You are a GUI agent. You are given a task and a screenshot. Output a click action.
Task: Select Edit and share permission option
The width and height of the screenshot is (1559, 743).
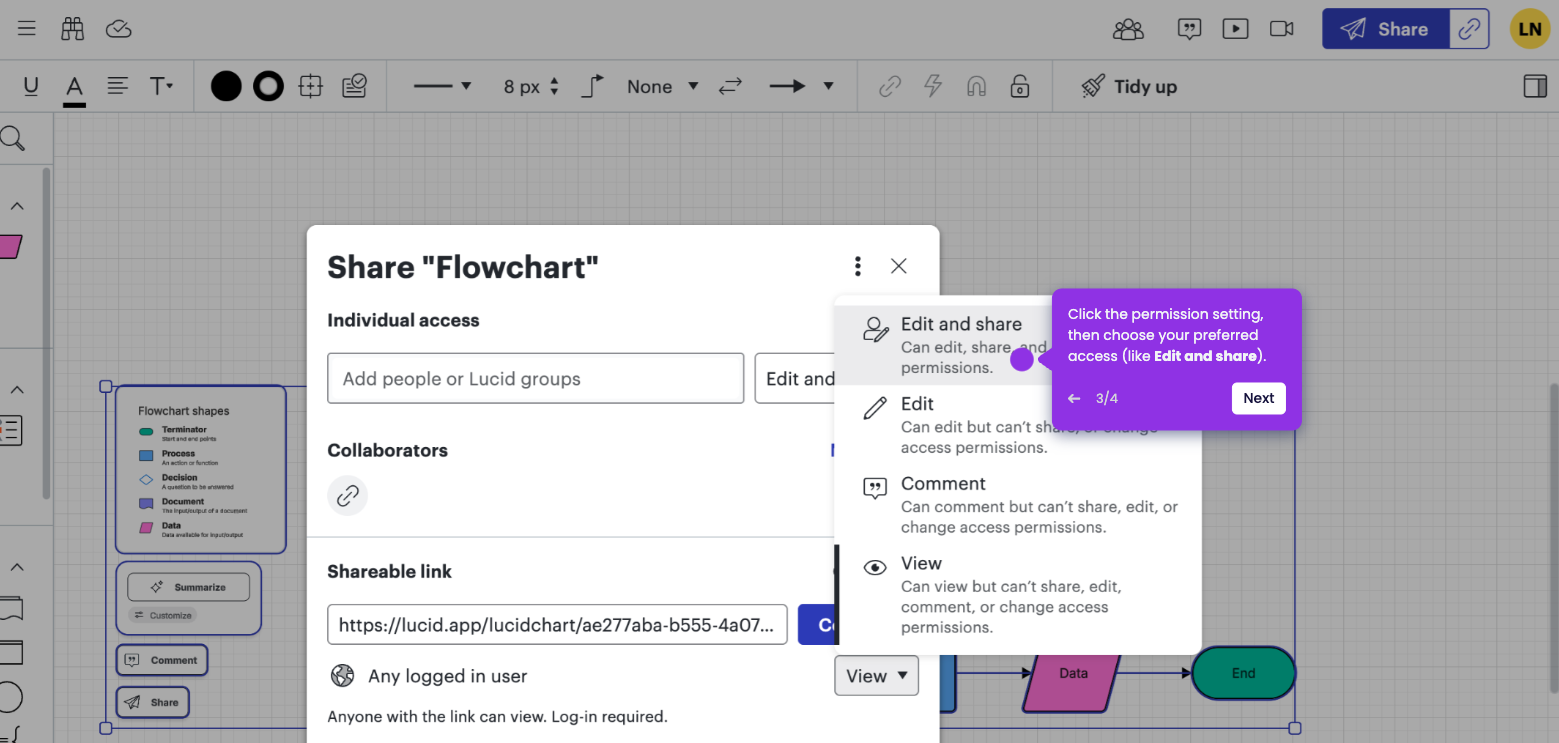point(943,345)
